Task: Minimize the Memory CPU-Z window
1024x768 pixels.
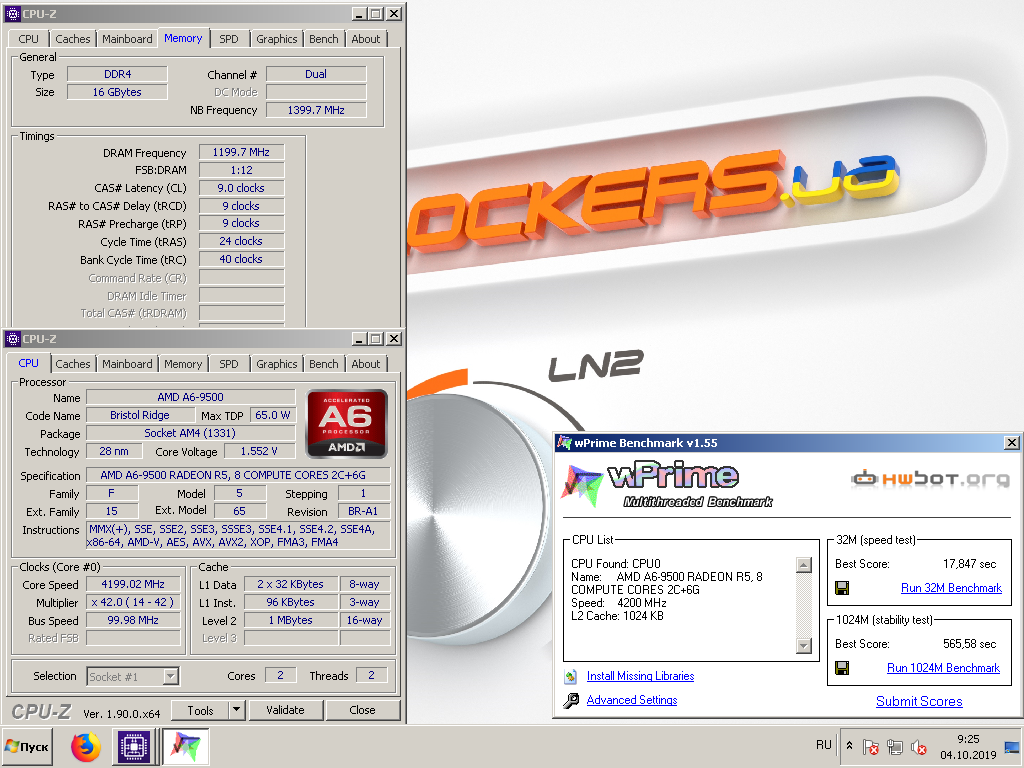Action: point(359,14)
